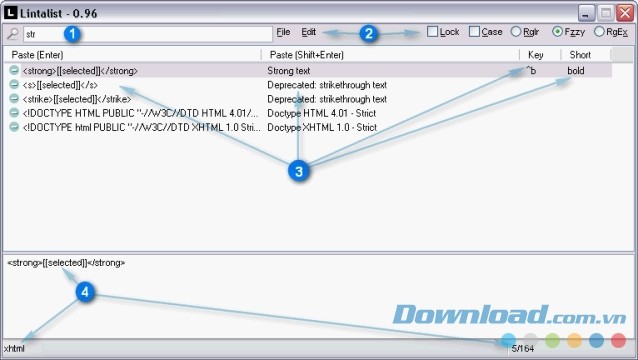Click the icon beside the strong snippet
The width and height of the screenshot is (638, 360).
(14, 70)
